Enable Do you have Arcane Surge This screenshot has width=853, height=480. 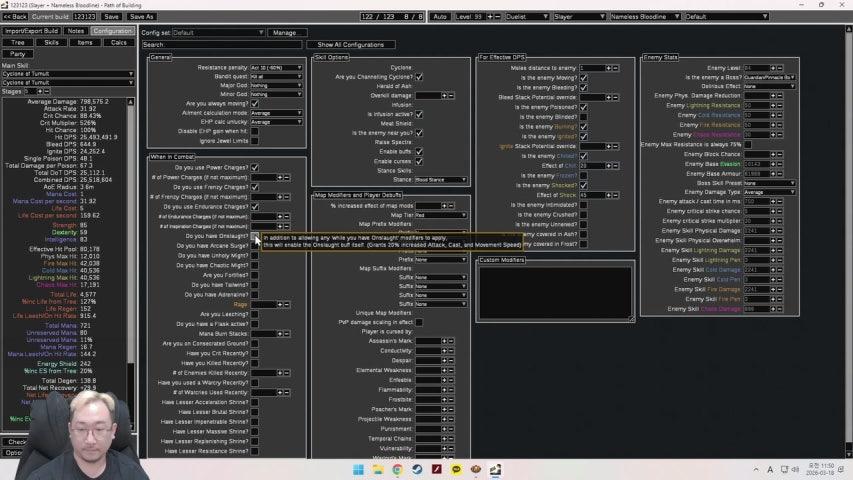click(255, 246)
